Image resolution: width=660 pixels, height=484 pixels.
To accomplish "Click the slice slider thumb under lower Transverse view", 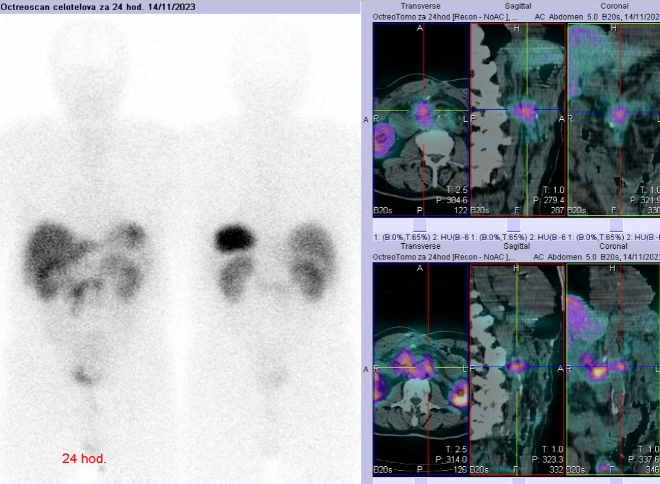I will pyautogui.click(x=421, y=481).
